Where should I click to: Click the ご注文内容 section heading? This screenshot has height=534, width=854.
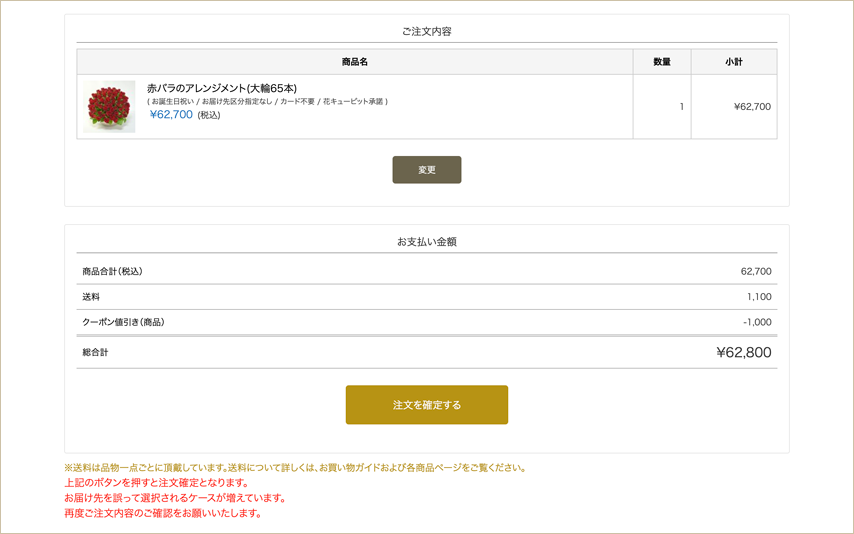427,32
